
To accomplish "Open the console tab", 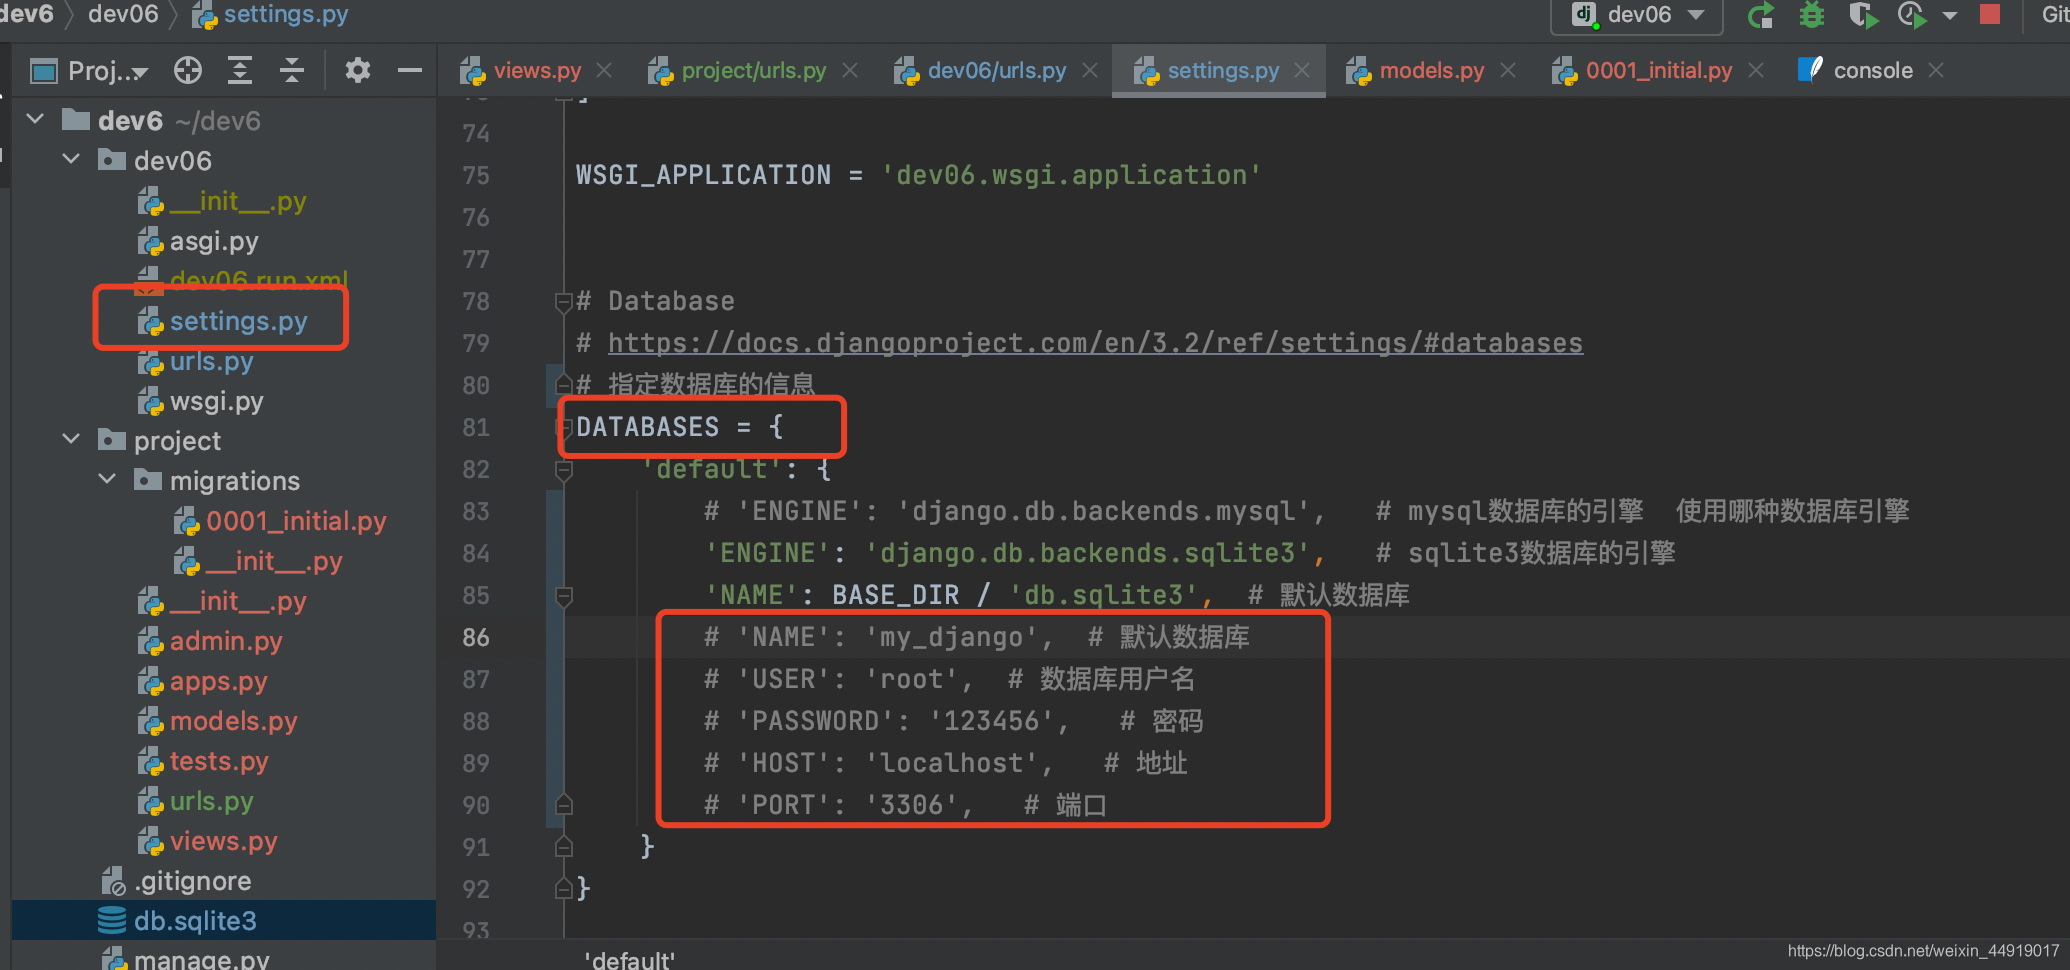I will 1873,70.
